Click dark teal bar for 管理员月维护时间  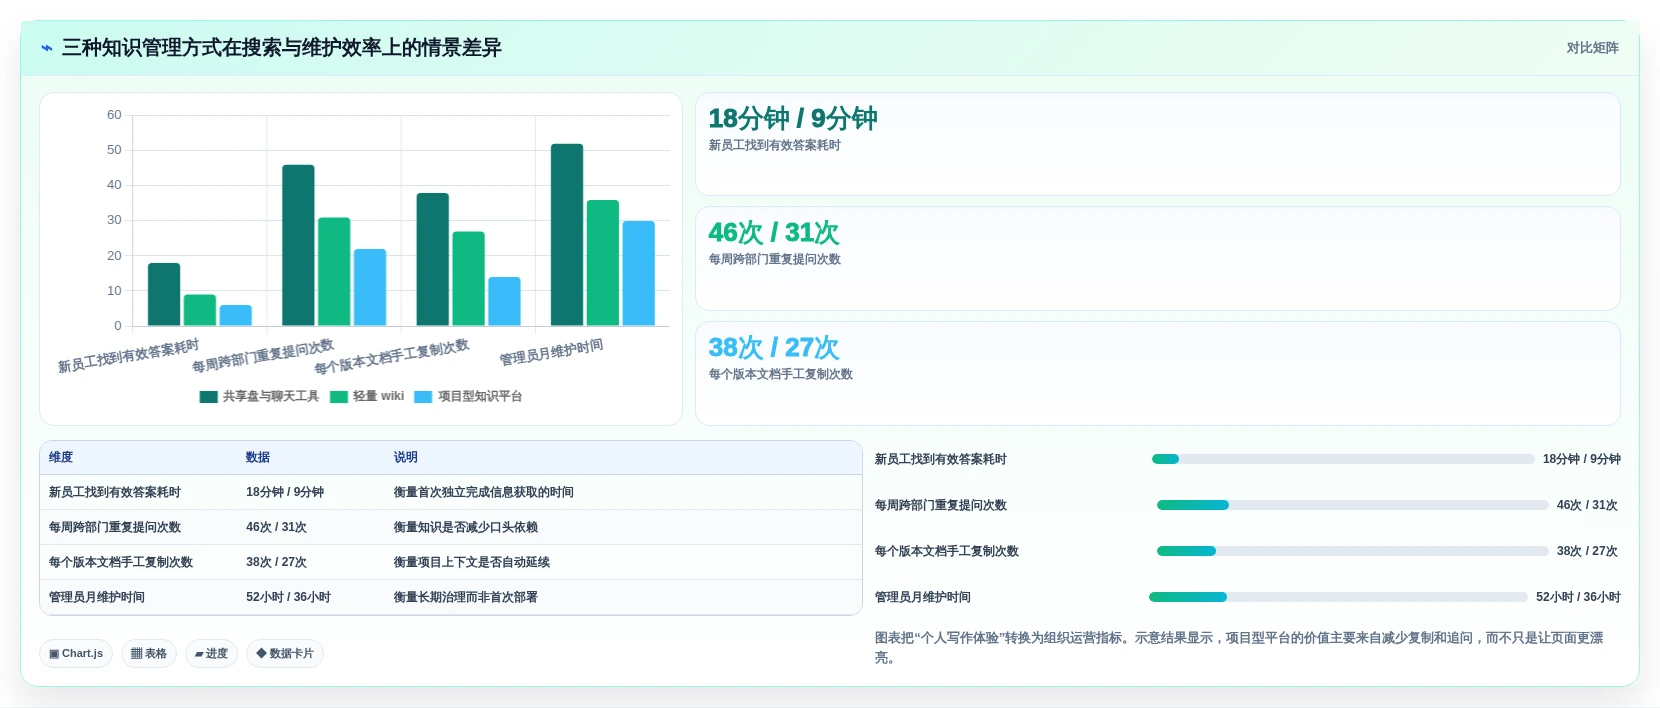tap(567, 235)
